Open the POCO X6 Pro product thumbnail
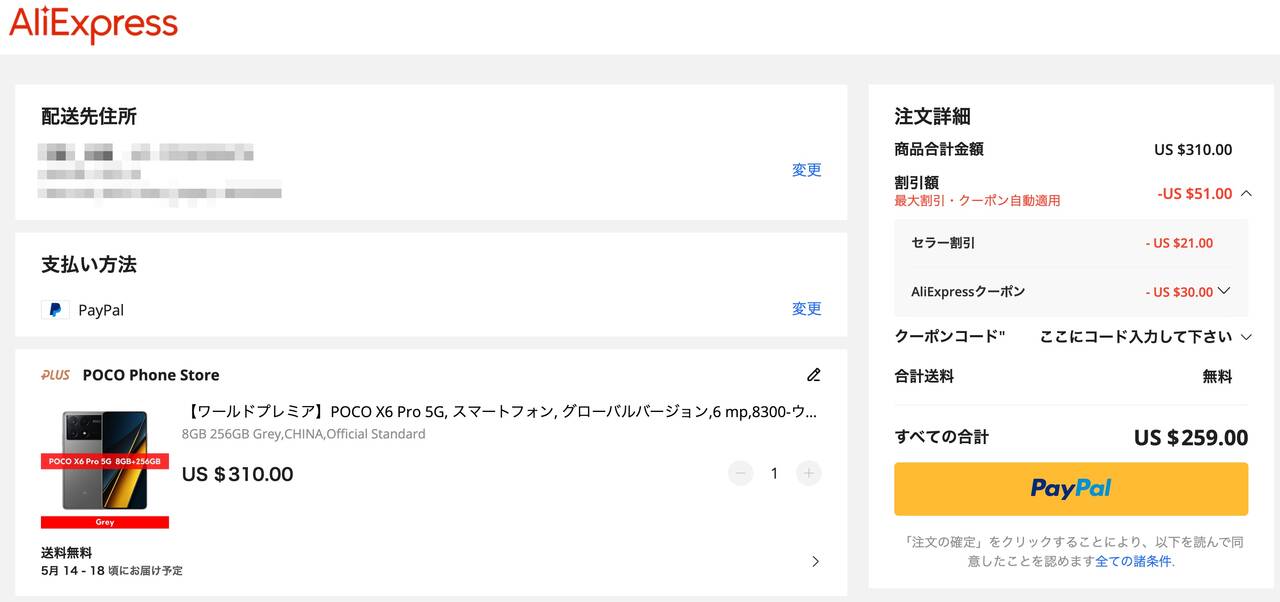 pos(105,465)
